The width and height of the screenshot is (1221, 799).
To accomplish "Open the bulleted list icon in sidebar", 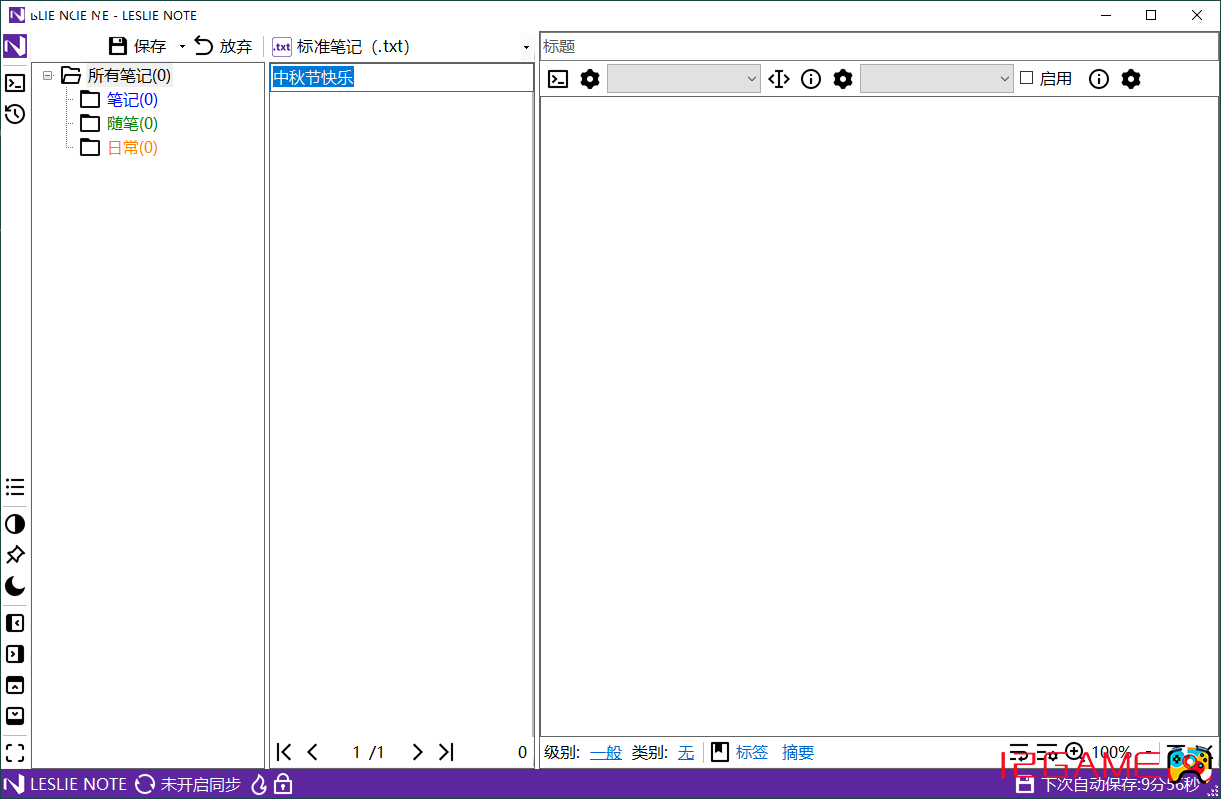I will click(x=15, y=487).
